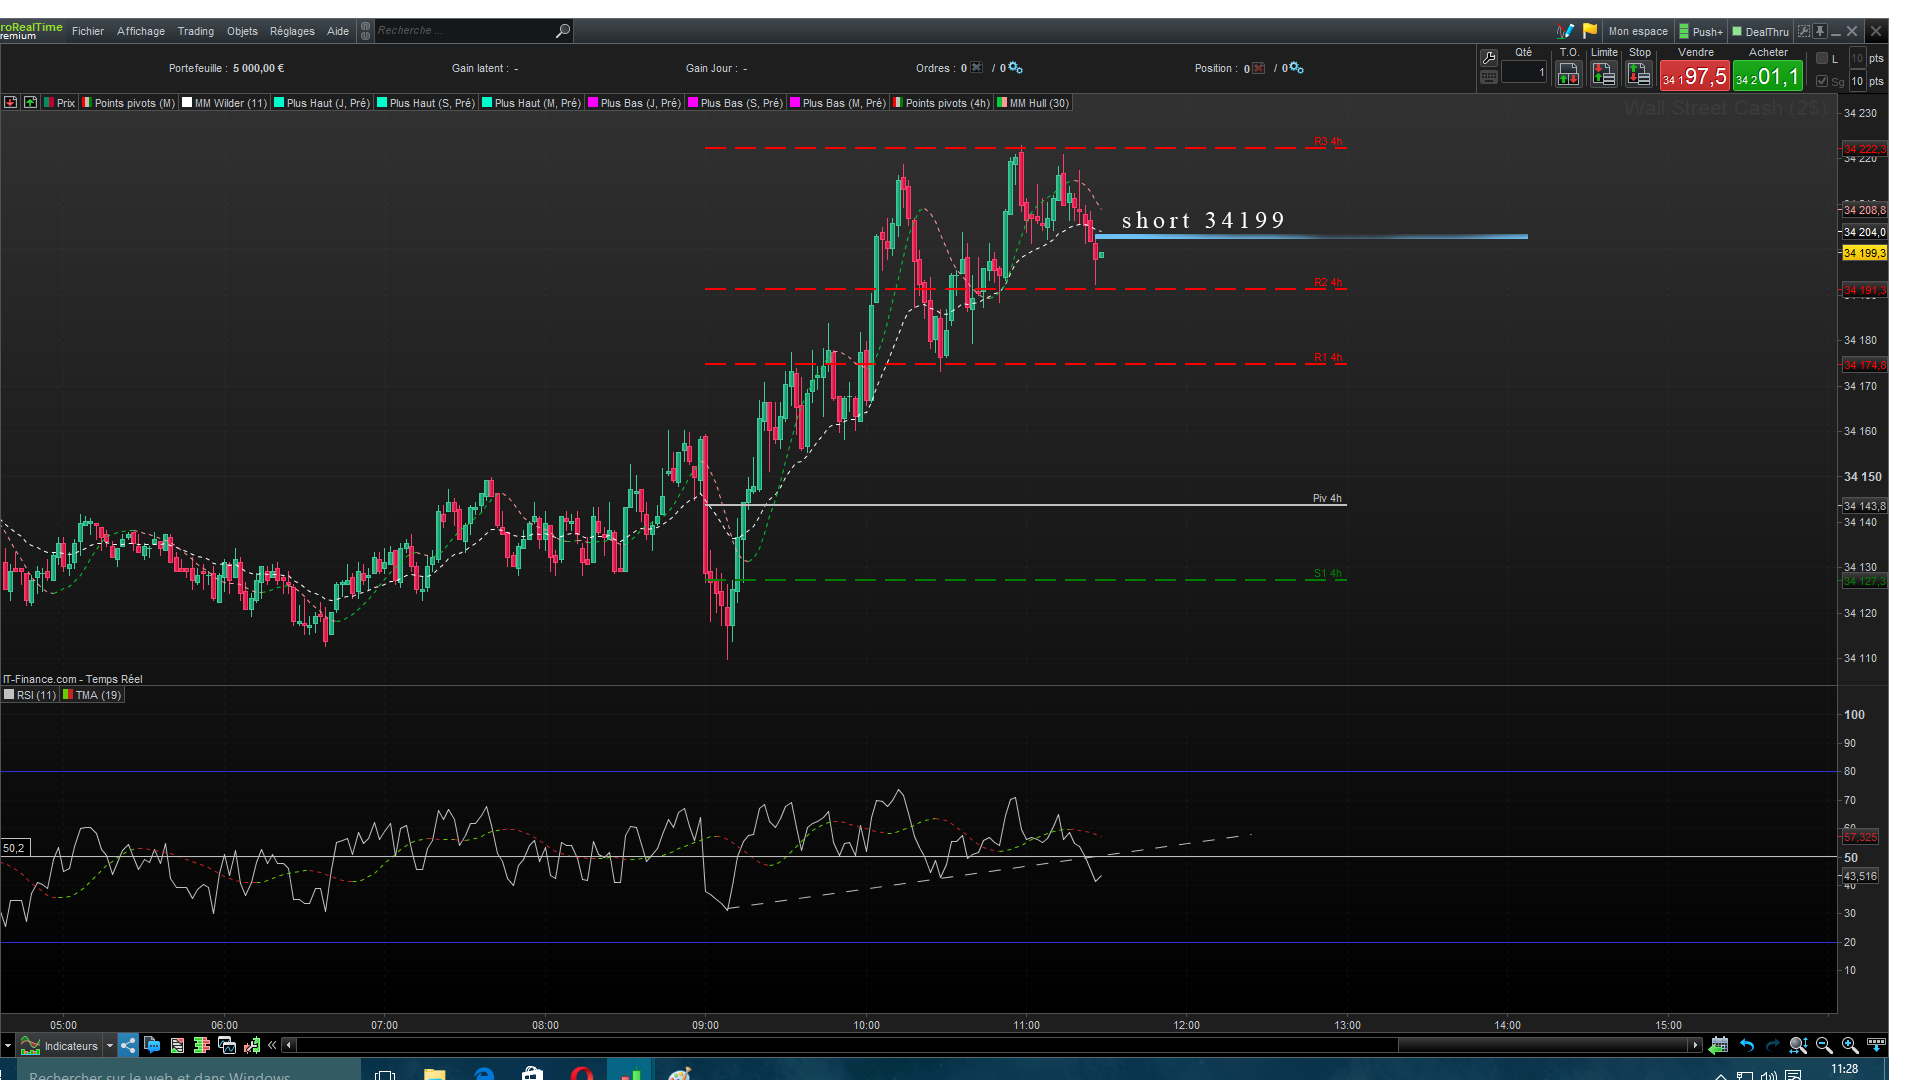Click the zoom in magnifier icon
1920x1080 pixels.
click(x=1850, y=1045)
